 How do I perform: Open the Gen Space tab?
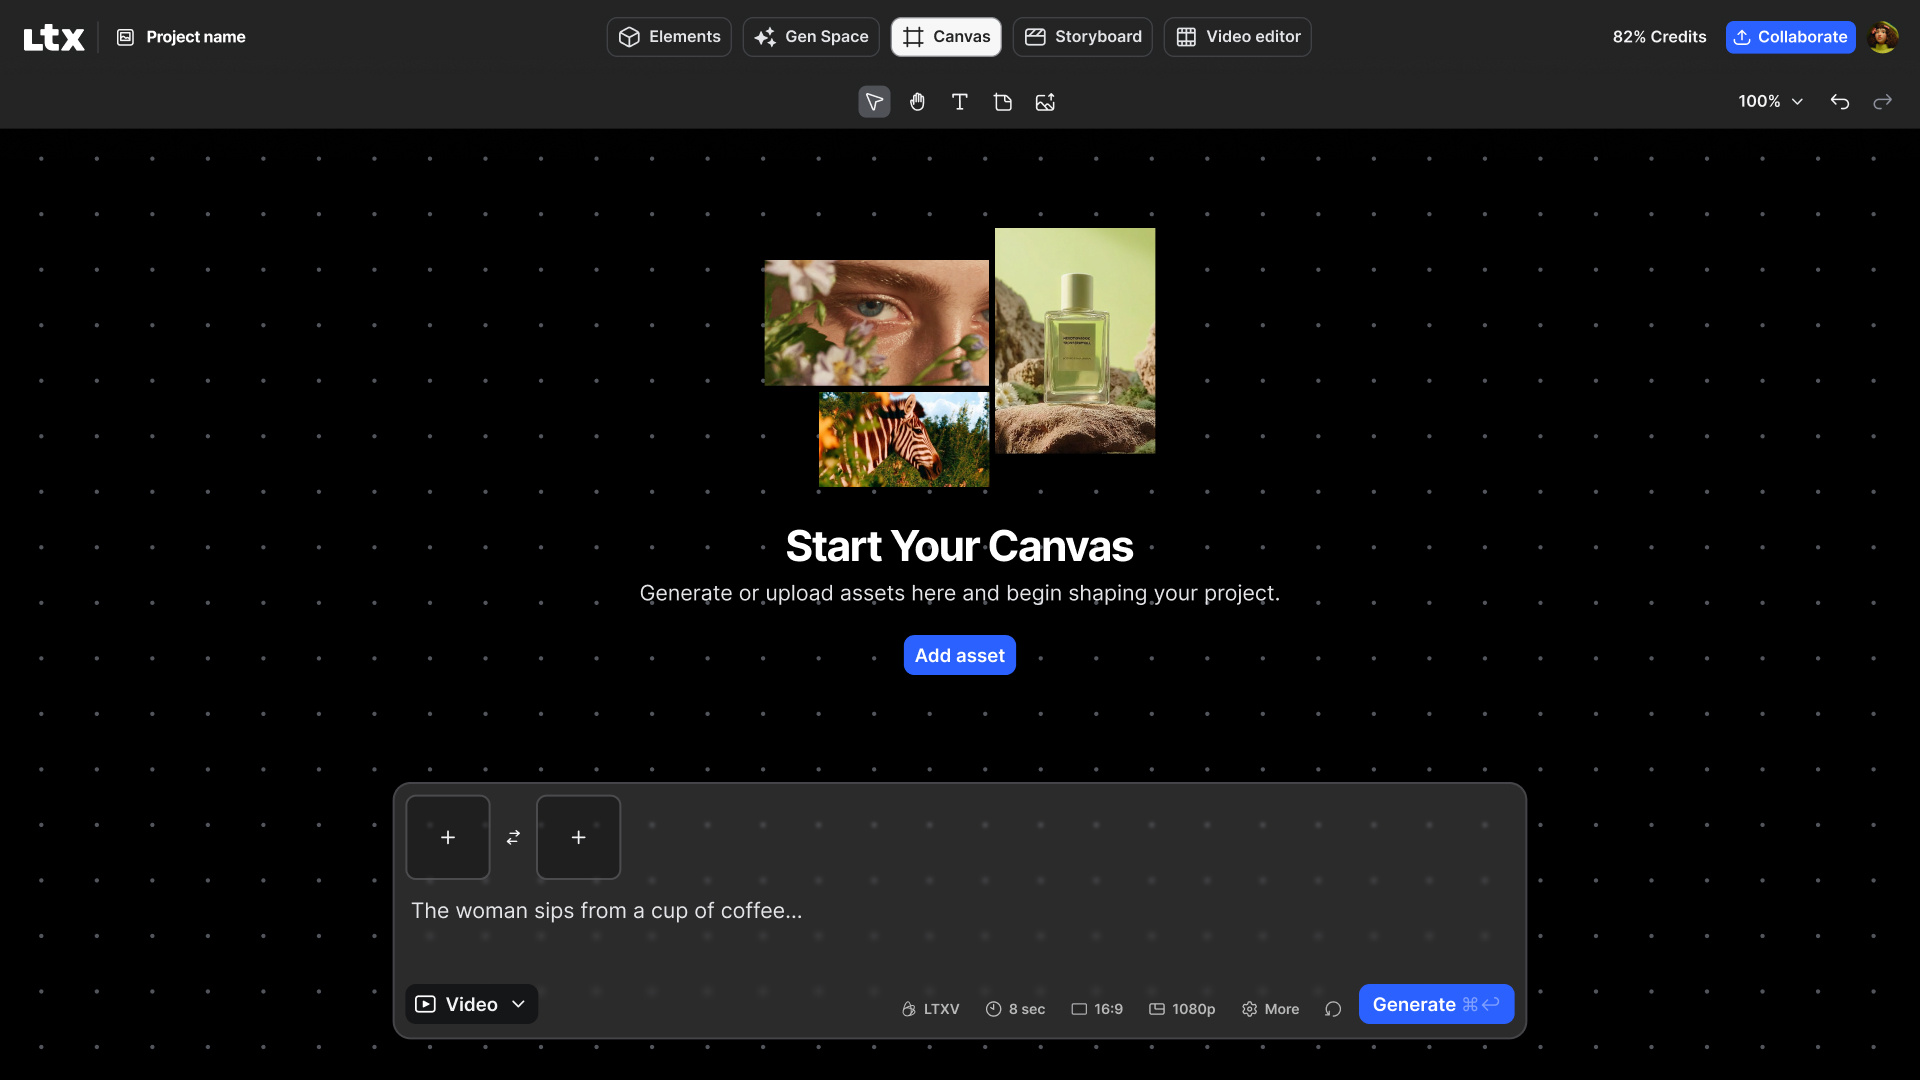[x=811, y=37]
